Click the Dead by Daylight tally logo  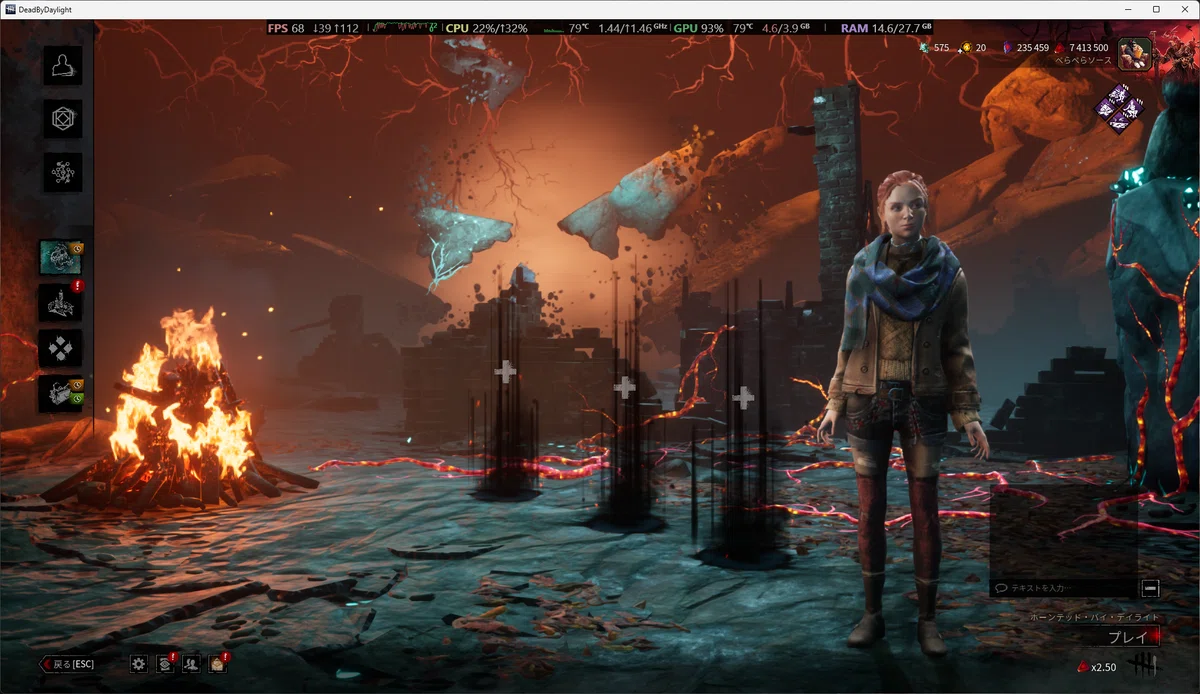[1142, 666]
